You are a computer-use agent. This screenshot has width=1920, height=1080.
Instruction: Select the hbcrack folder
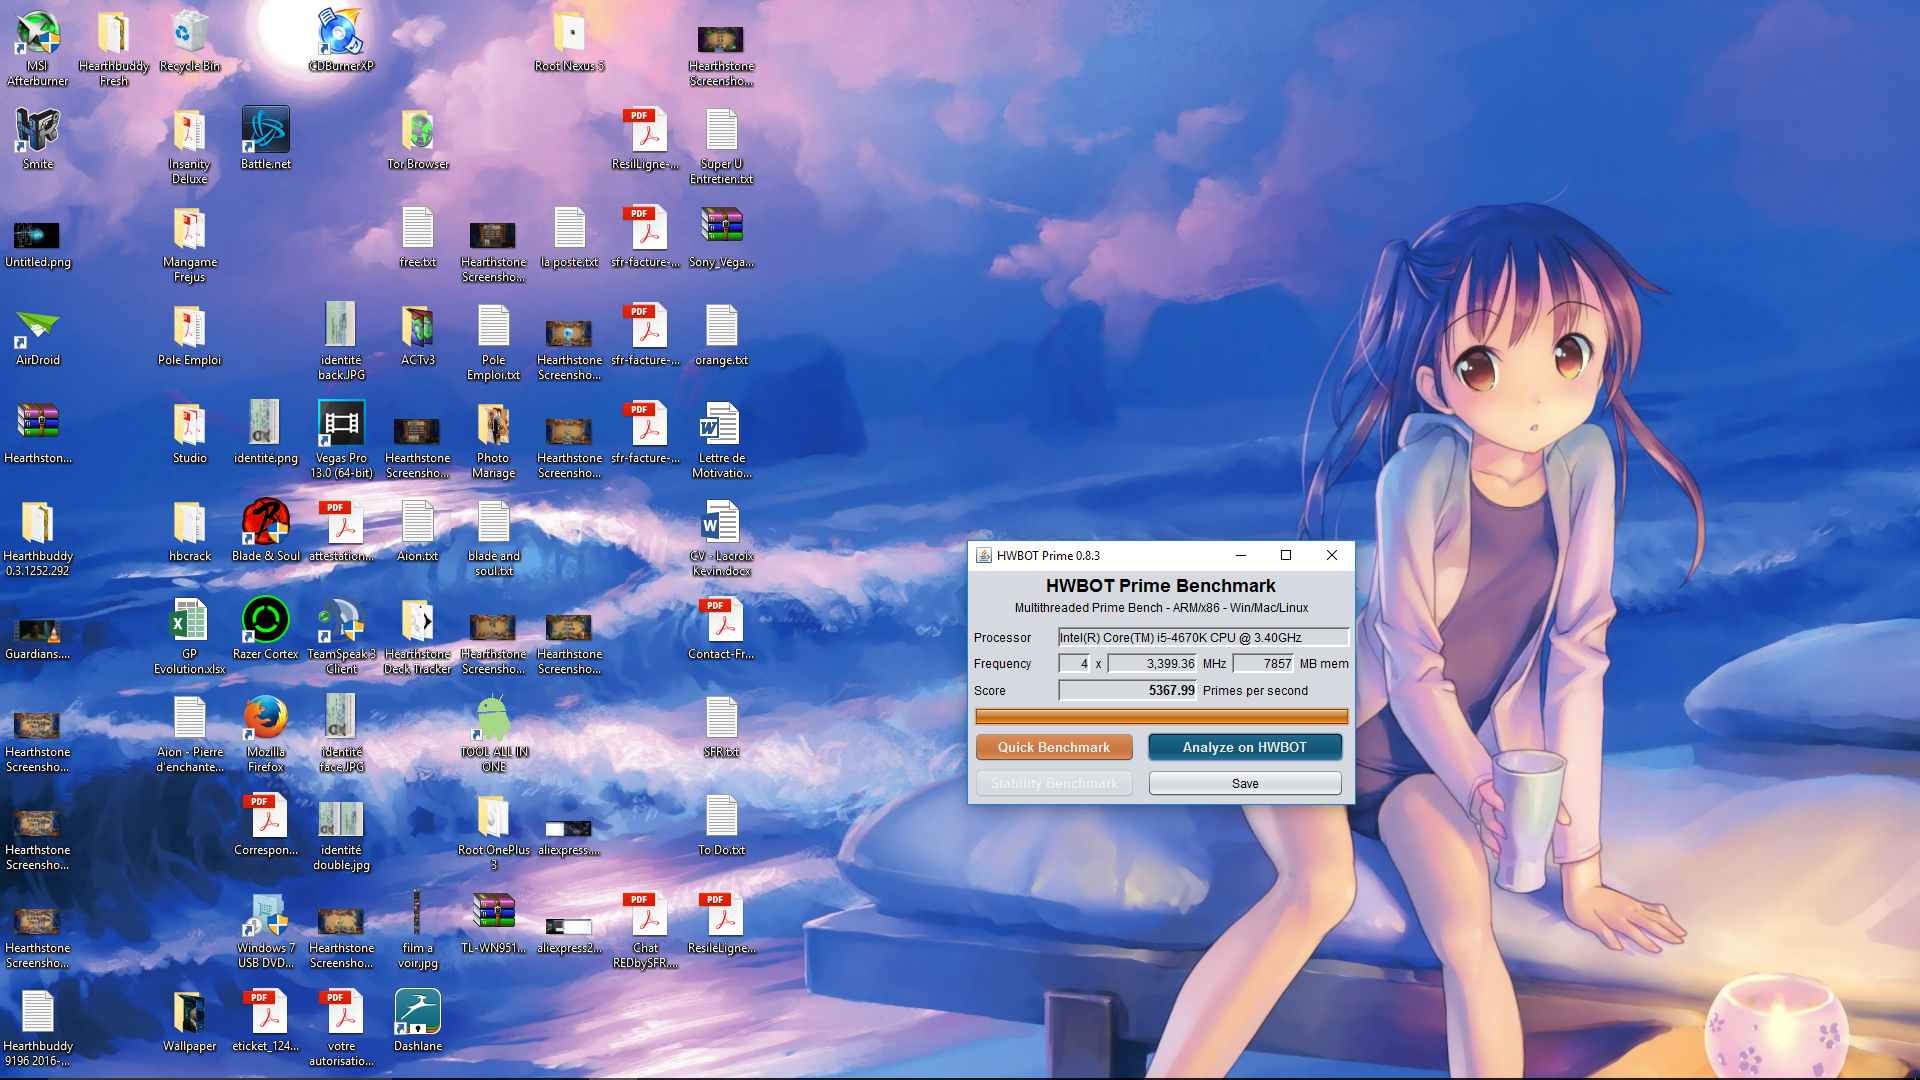[190, 530]
